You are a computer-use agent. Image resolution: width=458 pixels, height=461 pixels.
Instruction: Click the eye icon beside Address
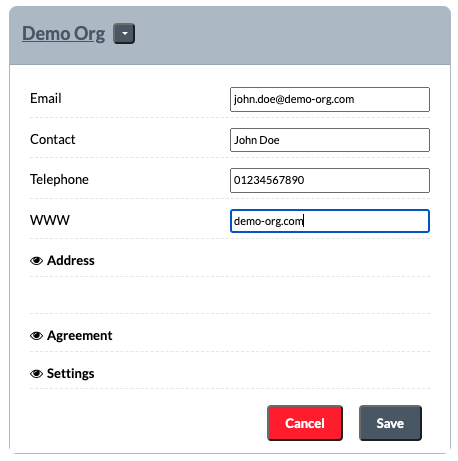coord(36,261)
